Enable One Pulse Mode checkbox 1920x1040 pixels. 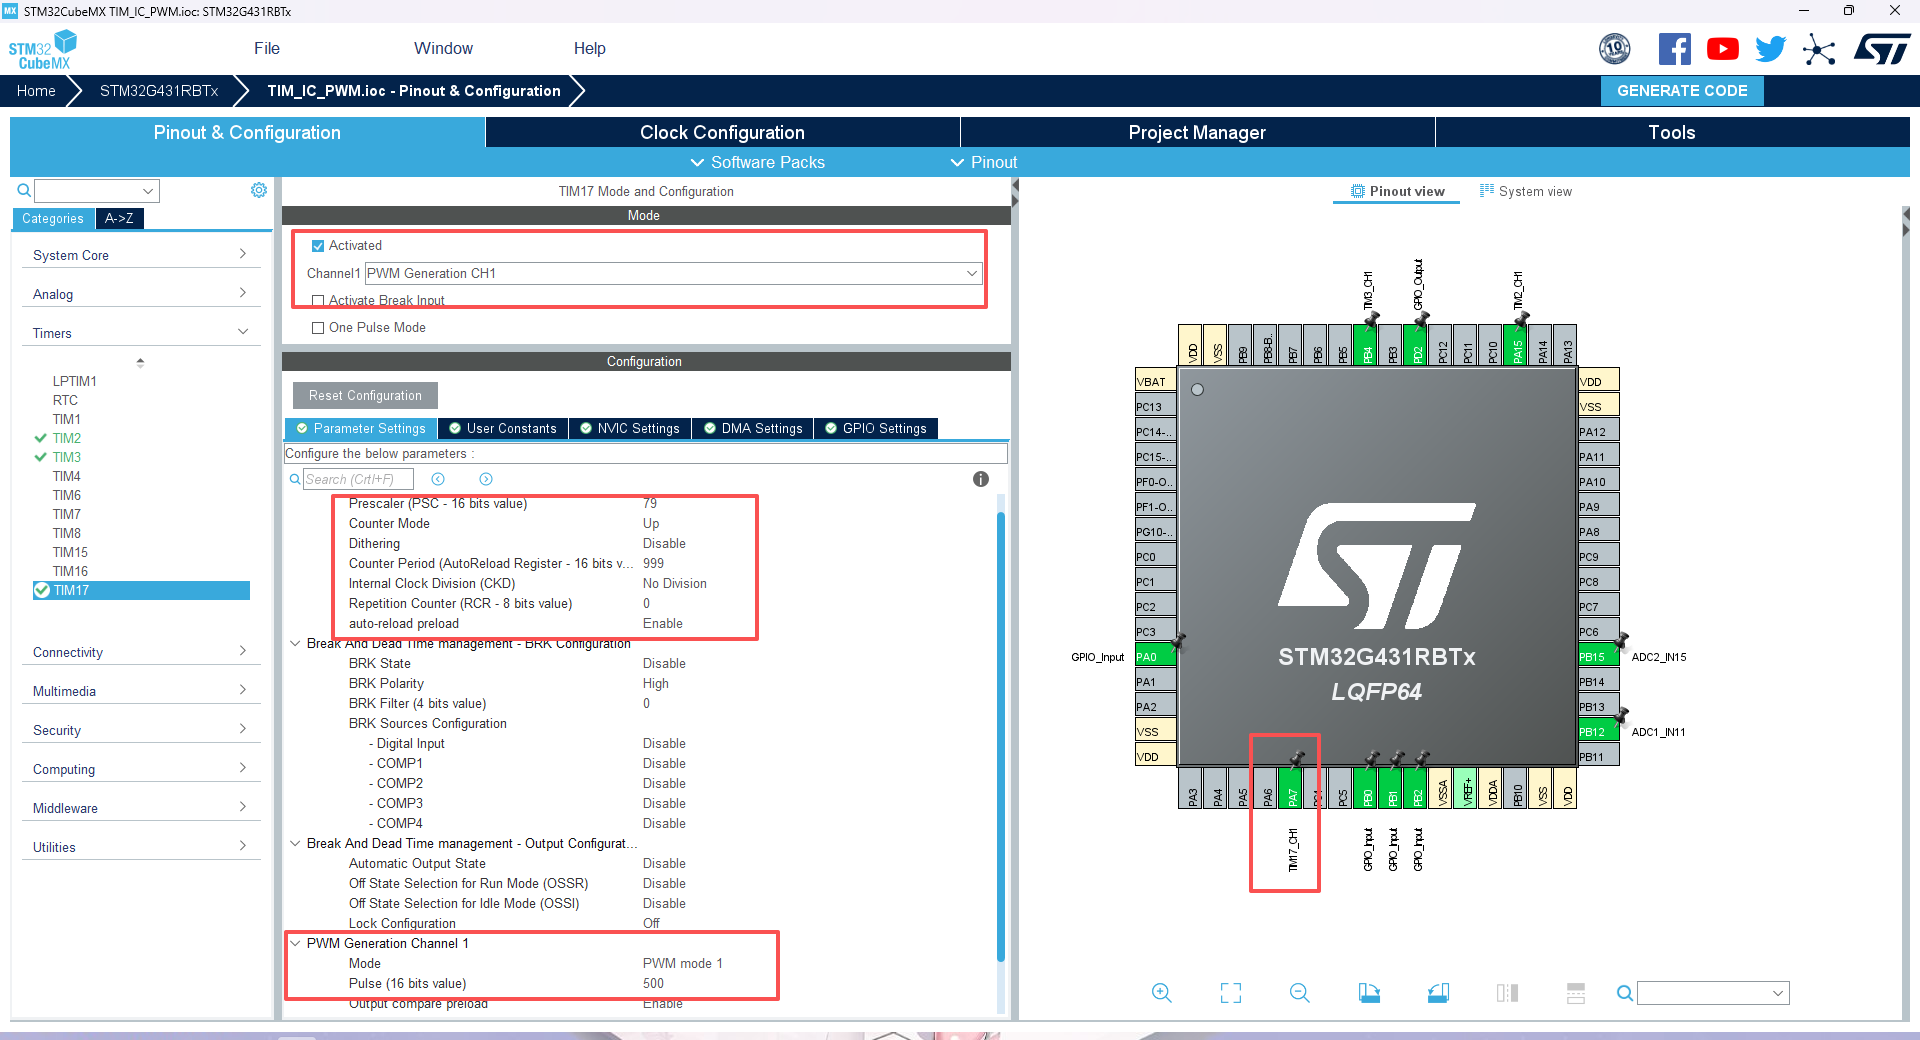318,327
